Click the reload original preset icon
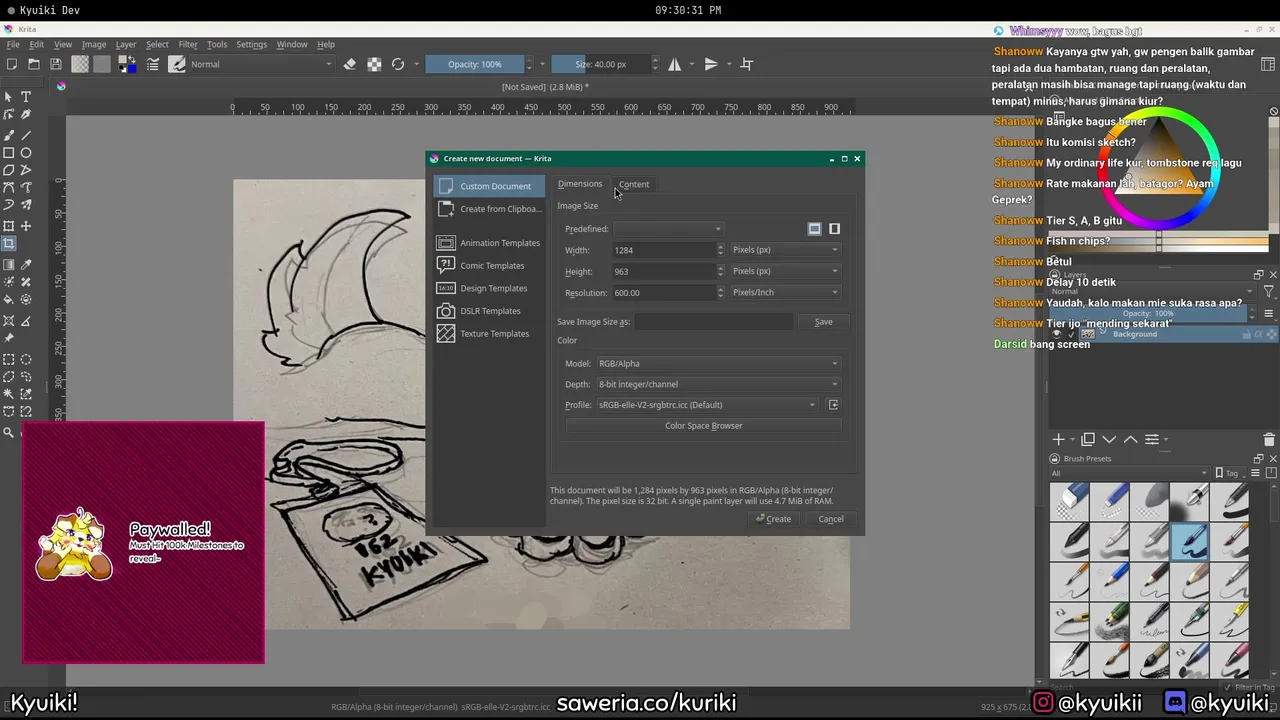Viewport: 1280px width, 720px height. (x=398, y=64)
